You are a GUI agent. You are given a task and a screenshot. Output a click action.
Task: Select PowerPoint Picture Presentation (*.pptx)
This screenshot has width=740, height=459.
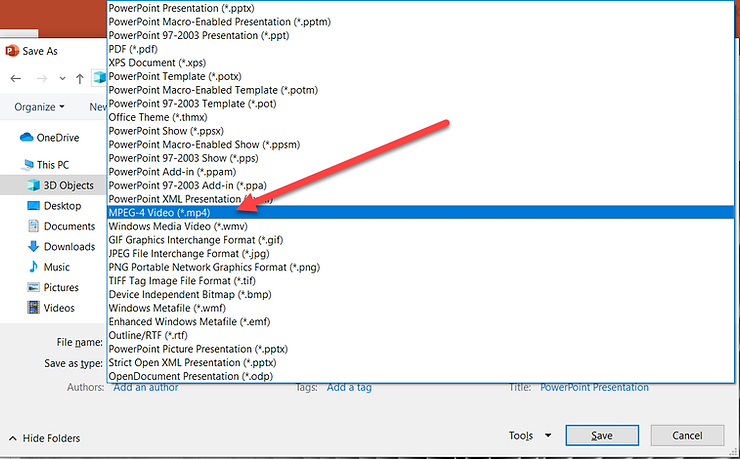[x=420, y=349]
